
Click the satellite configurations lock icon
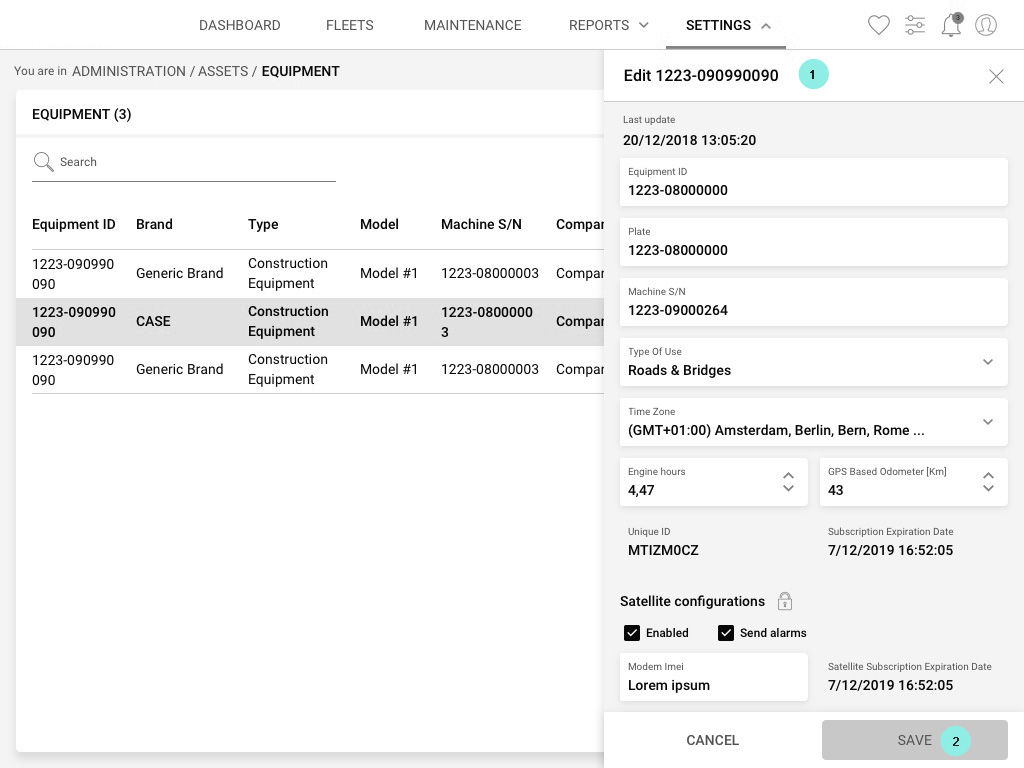pos(785,601)
